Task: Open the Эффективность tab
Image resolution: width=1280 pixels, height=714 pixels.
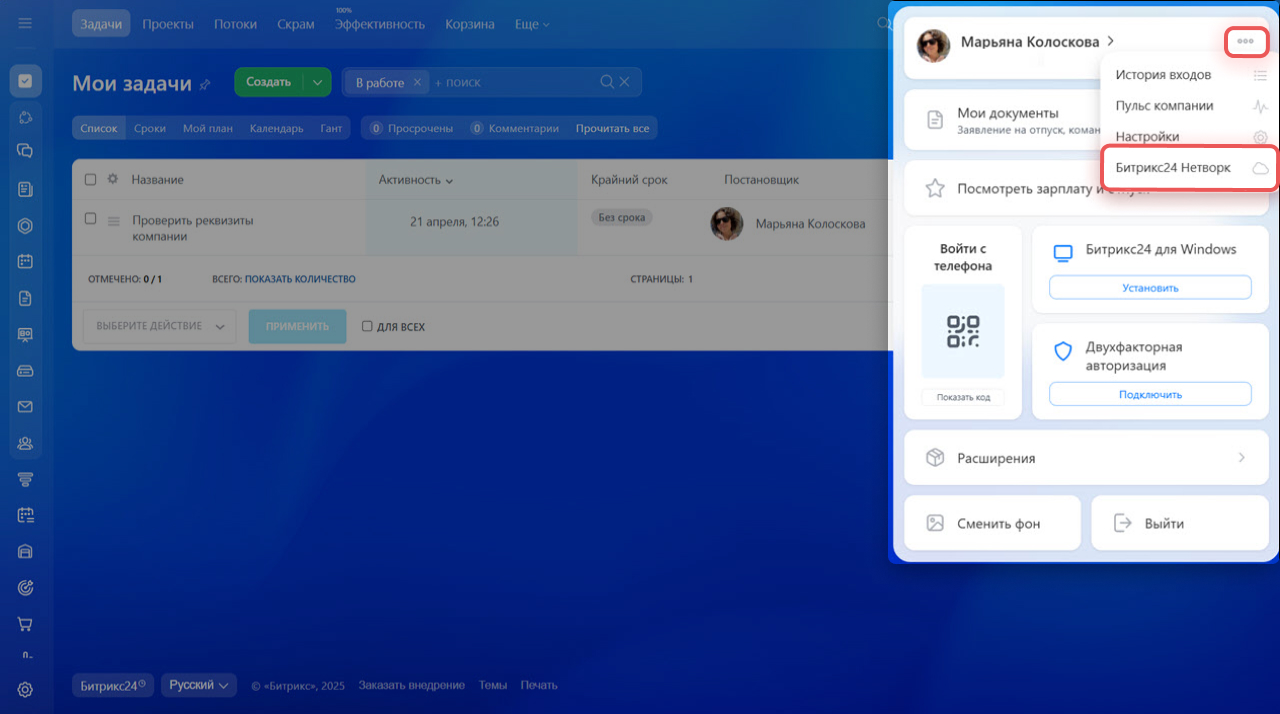Action: [380, 24]
